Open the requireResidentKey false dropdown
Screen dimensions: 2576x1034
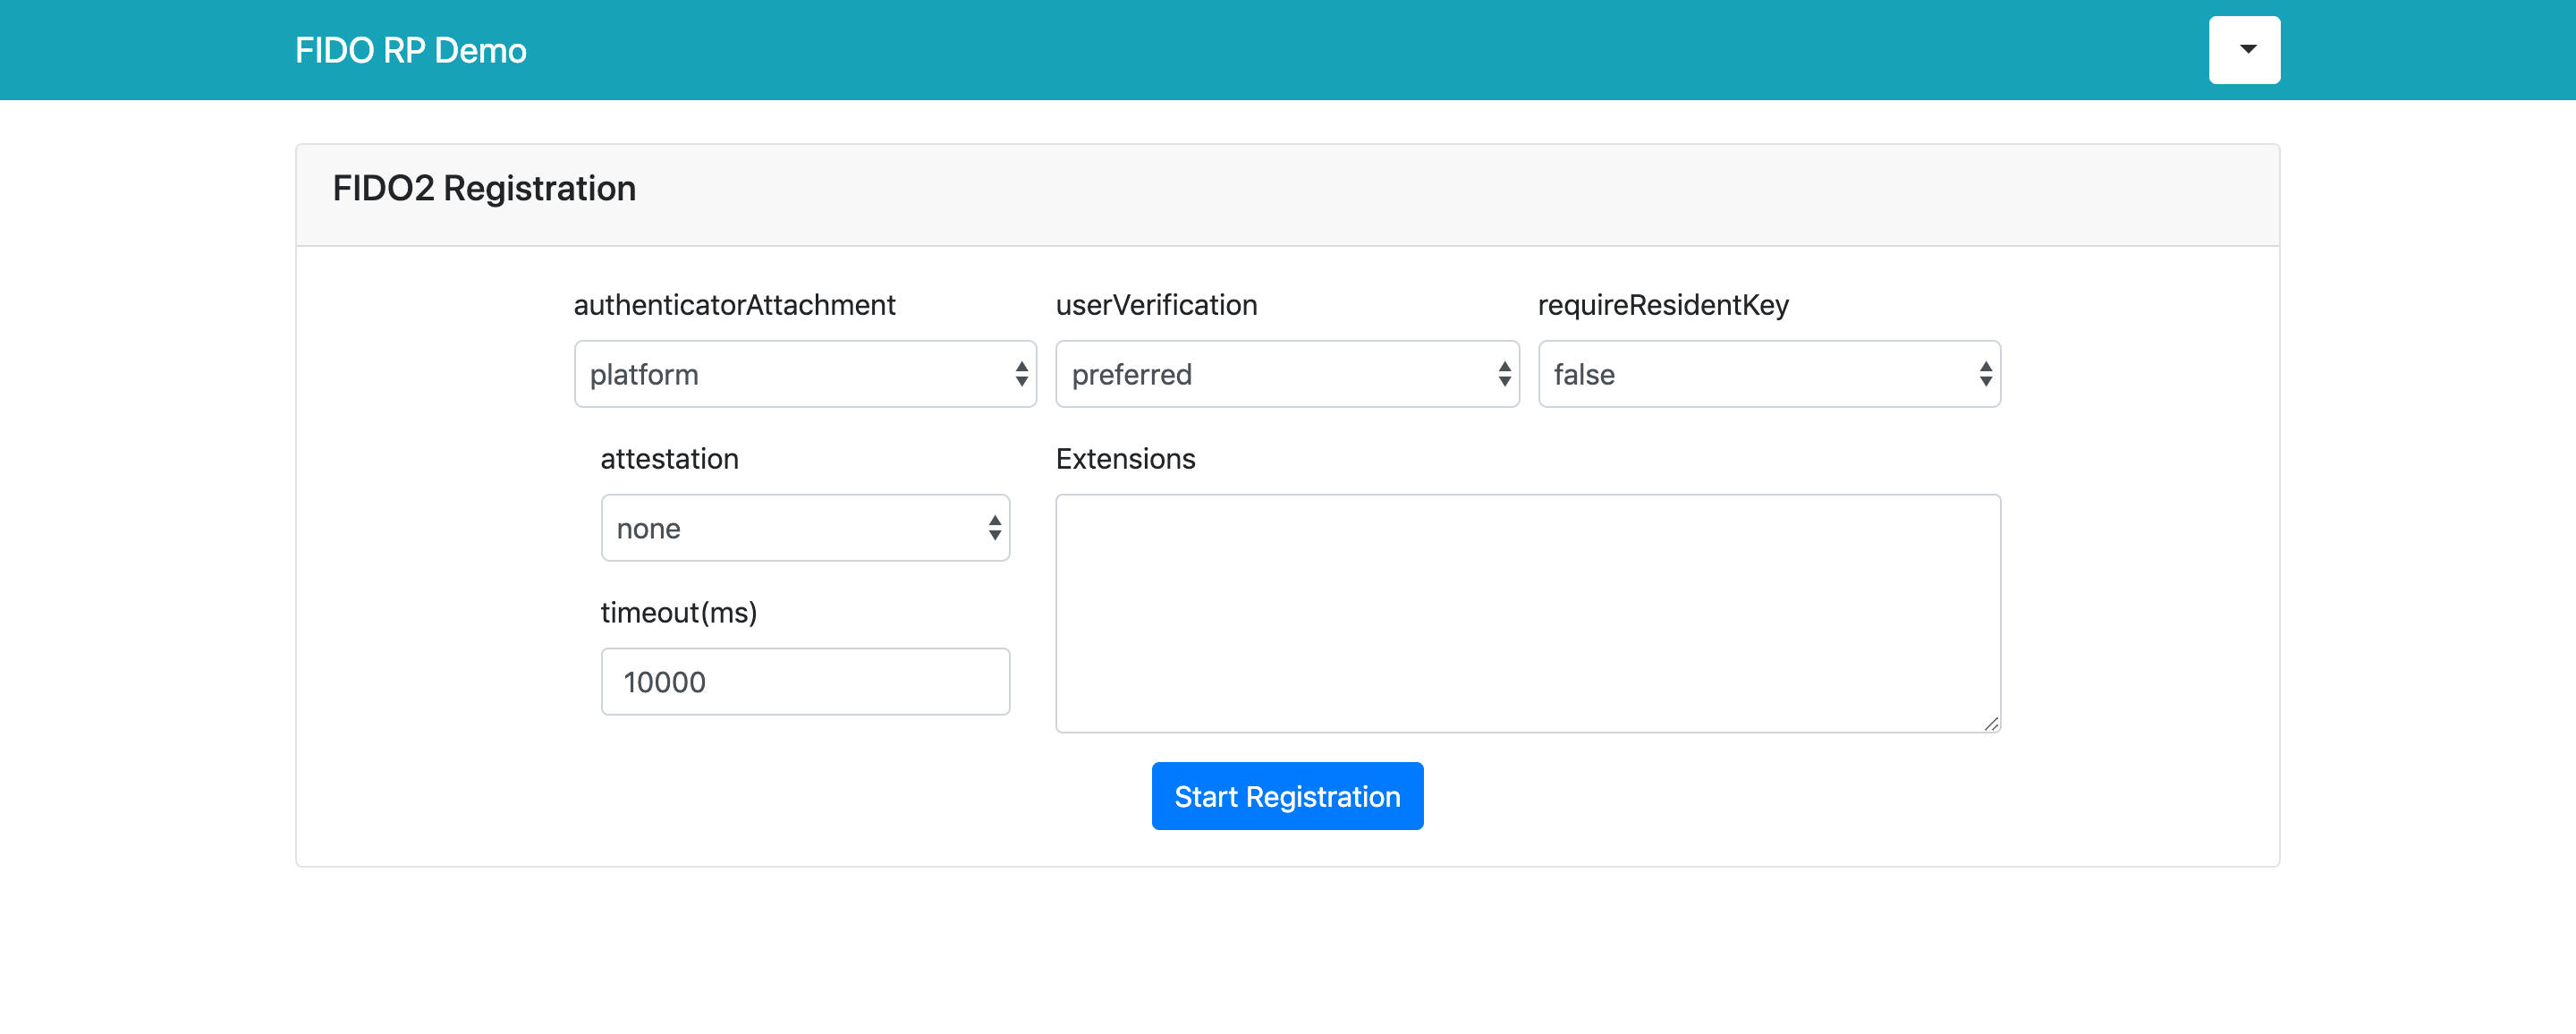tap(1750, 374)
